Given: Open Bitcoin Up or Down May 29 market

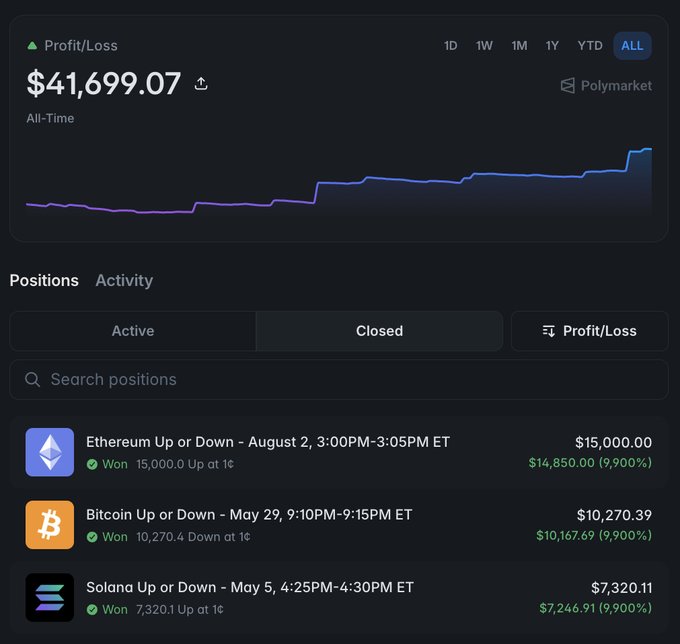Looking at the screenshot, I should 249,515.
